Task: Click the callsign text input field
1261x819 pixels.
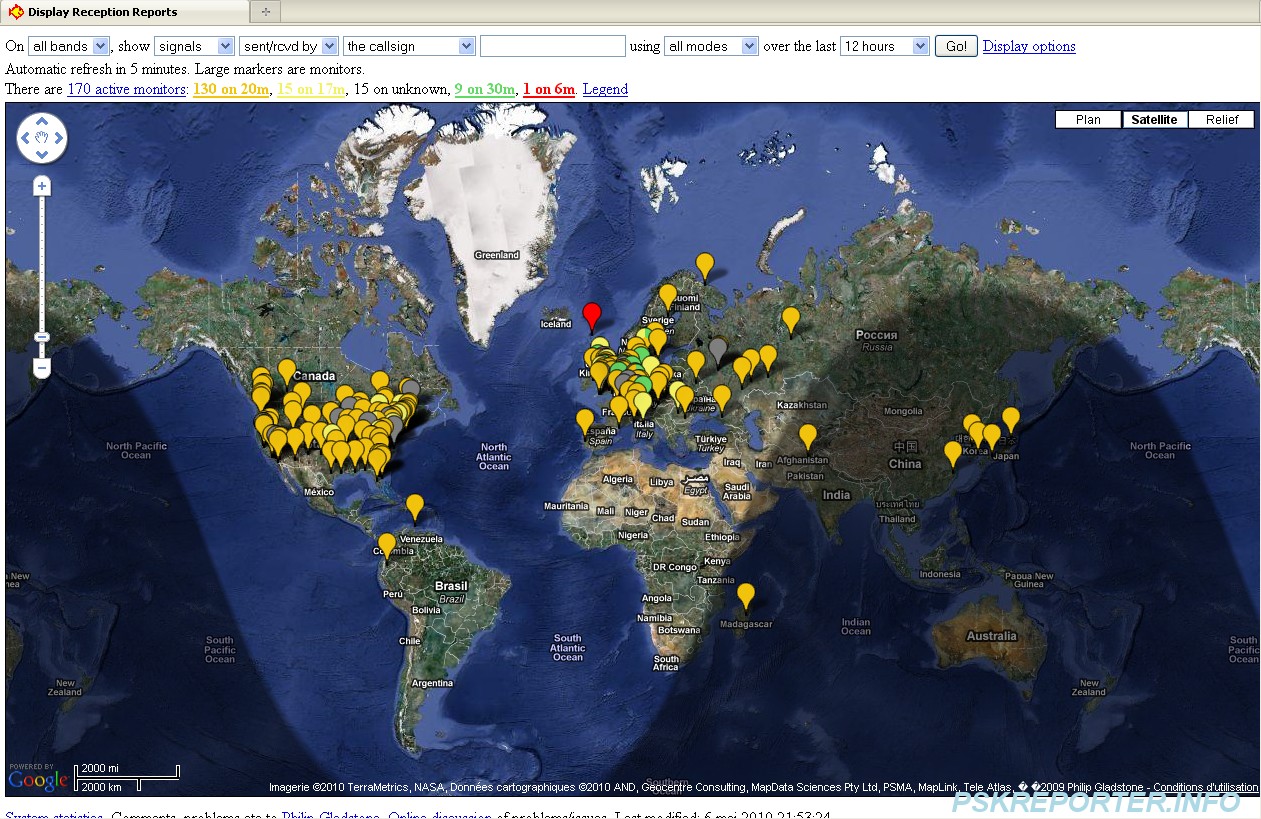Action: point(552,46)
